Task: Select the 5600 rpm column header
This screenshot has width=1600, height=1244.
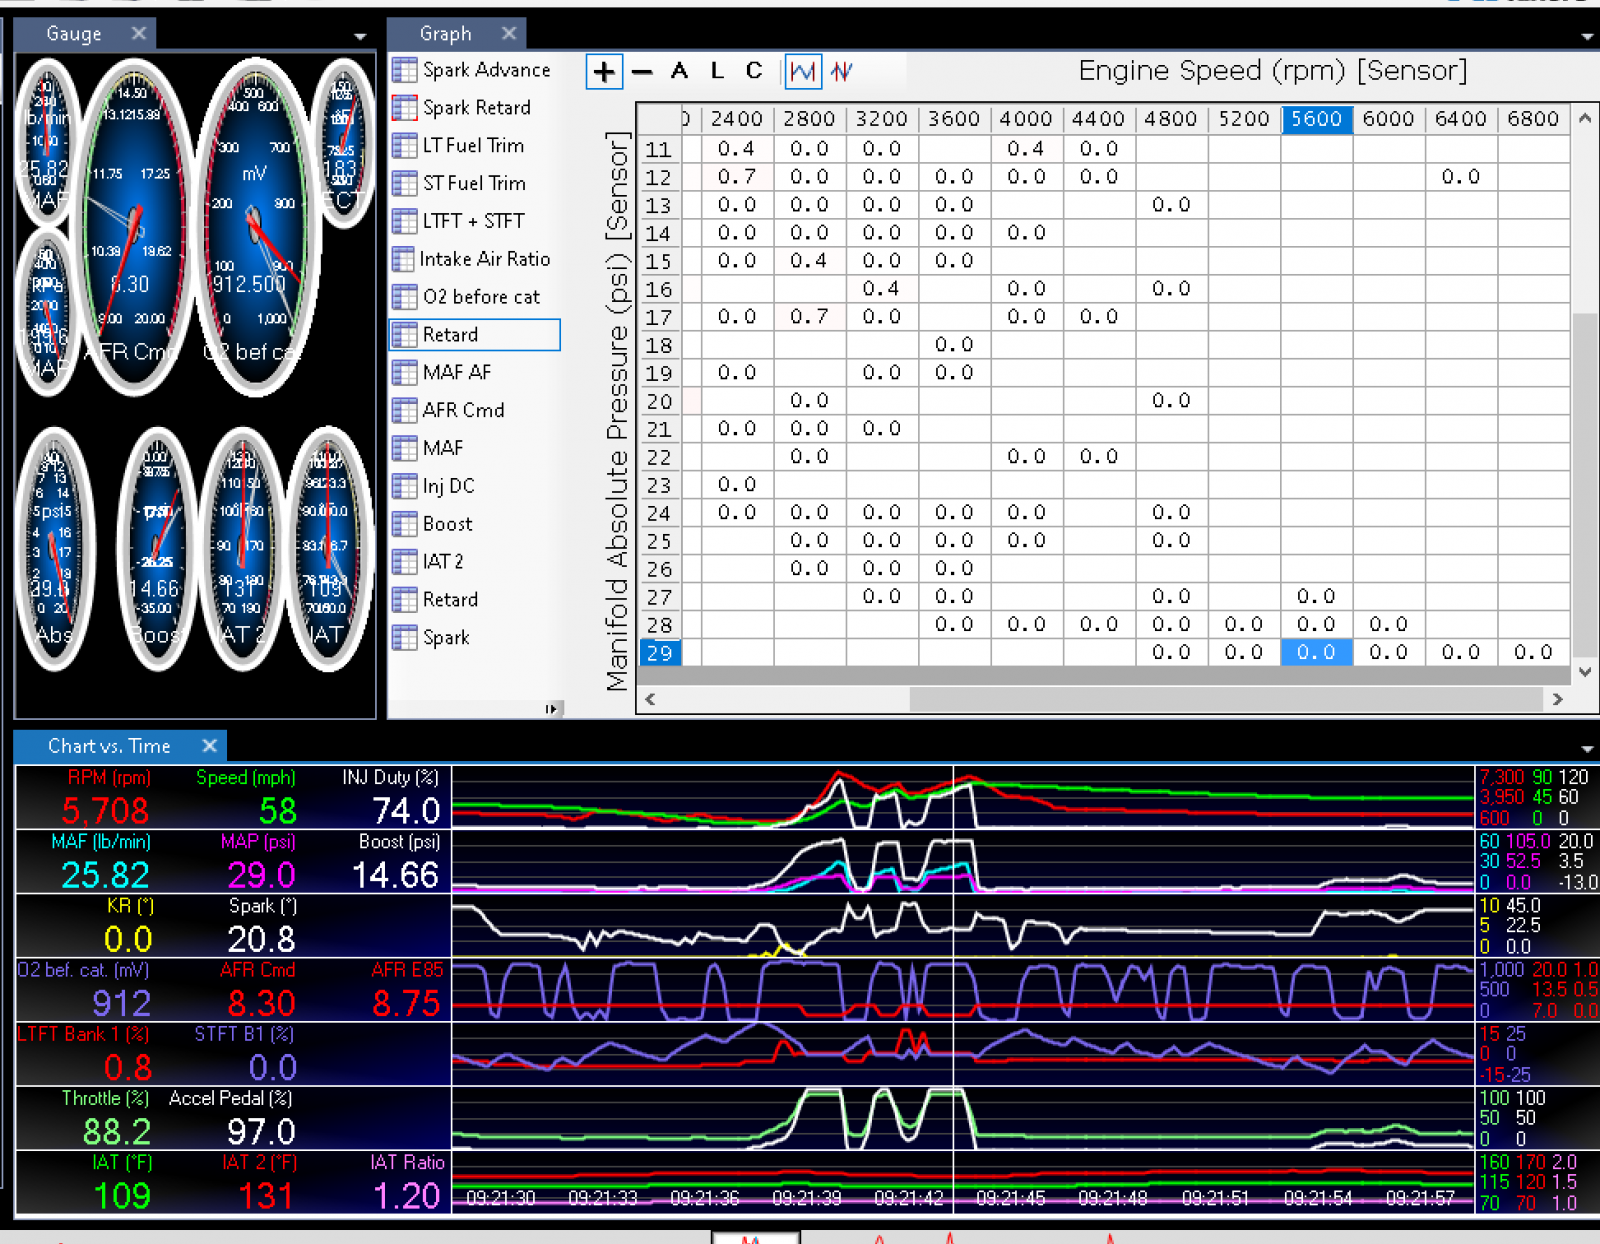Action: tap(1316, 119)
